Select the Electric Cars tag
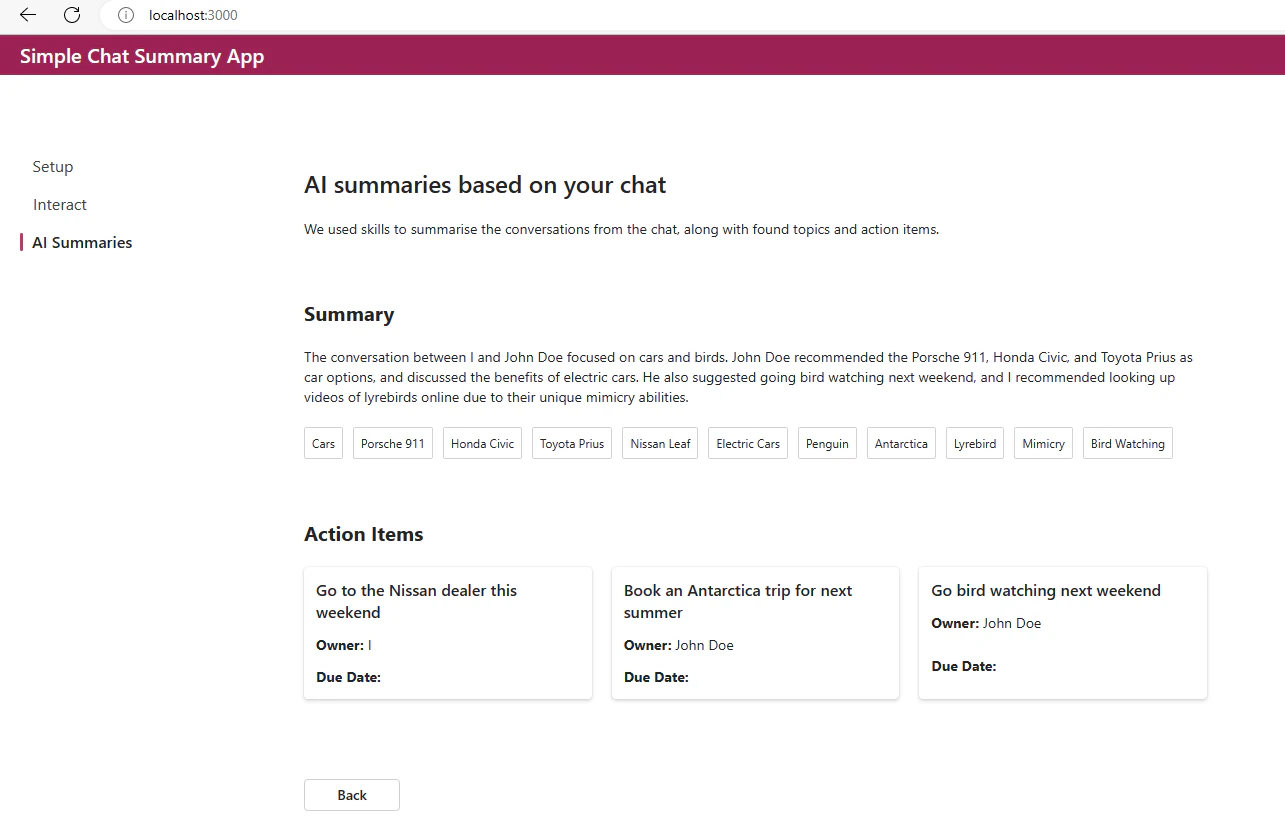The image size is (1285, 835). click(748, 444)
